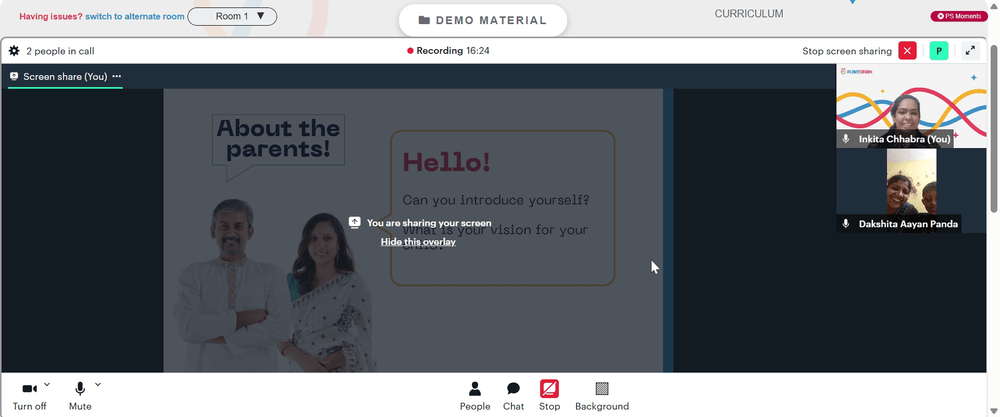Open Screen share options three-dot menu

point(117,77)
